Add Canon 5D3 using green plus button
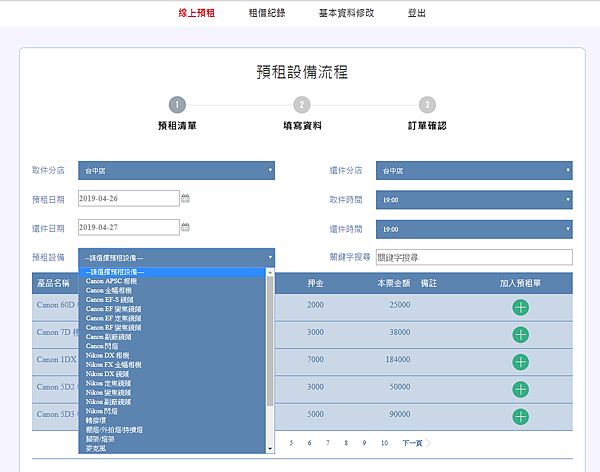Screen dimensions: 600x472 [520, 415]
